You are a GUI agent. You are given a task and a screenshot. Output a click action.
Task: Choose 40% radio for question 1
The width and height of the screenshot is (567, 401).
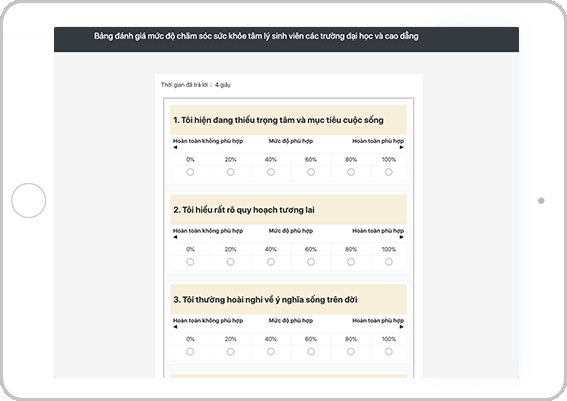tap(270, 172)
